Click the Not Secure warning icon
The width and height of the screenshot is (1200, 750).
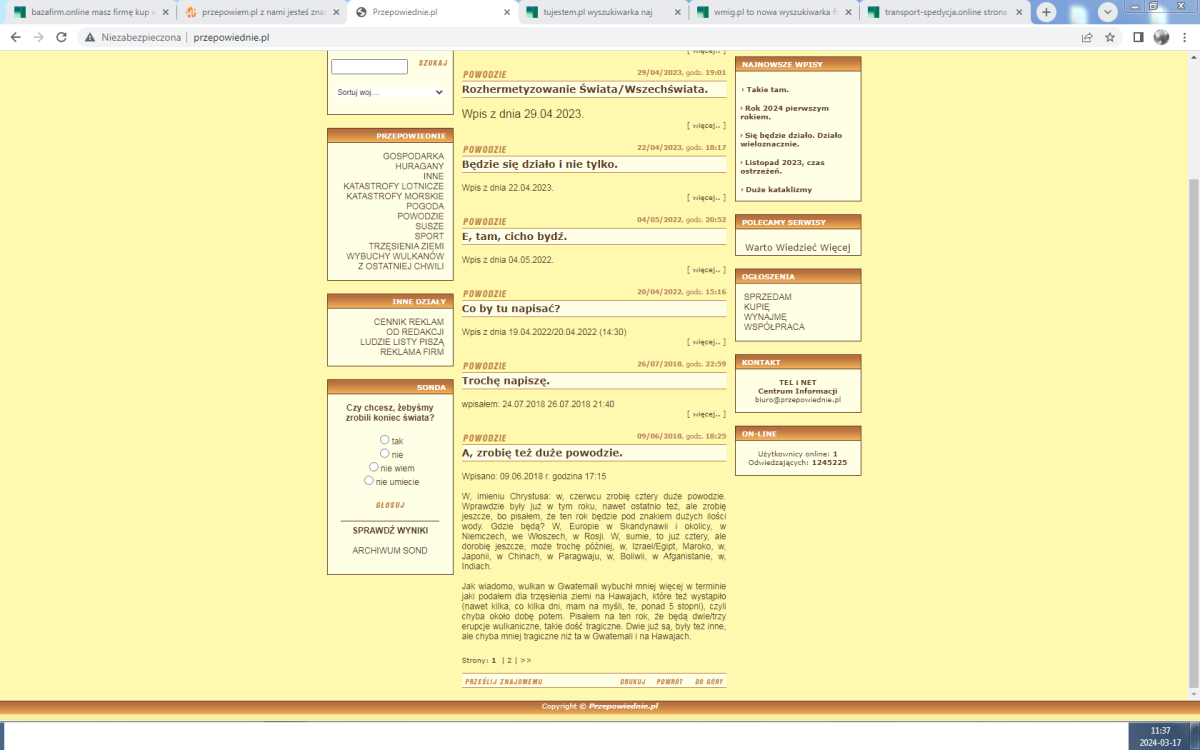click(x=90, y=37)
